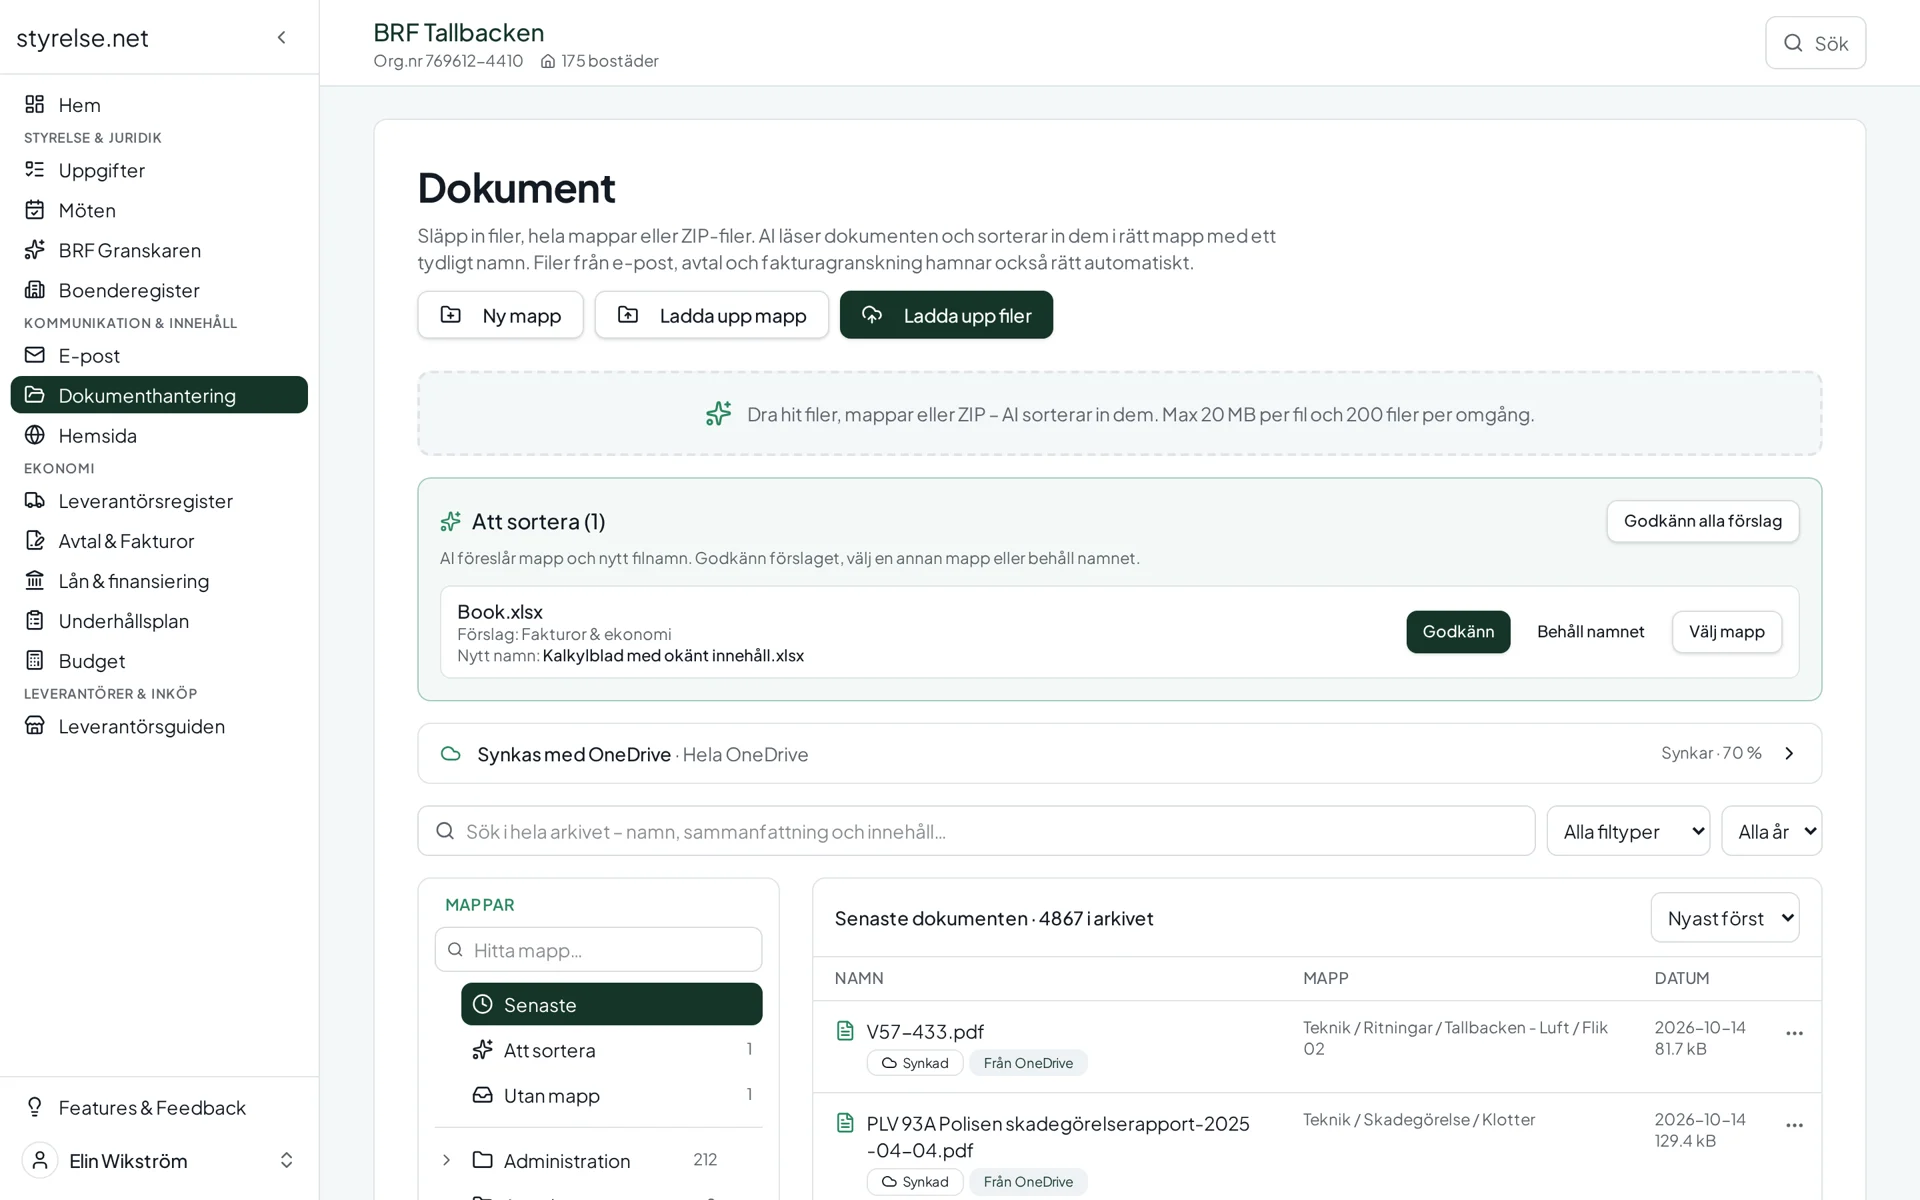This screenshot has width=1920, height=1200.
Task: Click Ladda upp filer button
Action: (946, 315)
